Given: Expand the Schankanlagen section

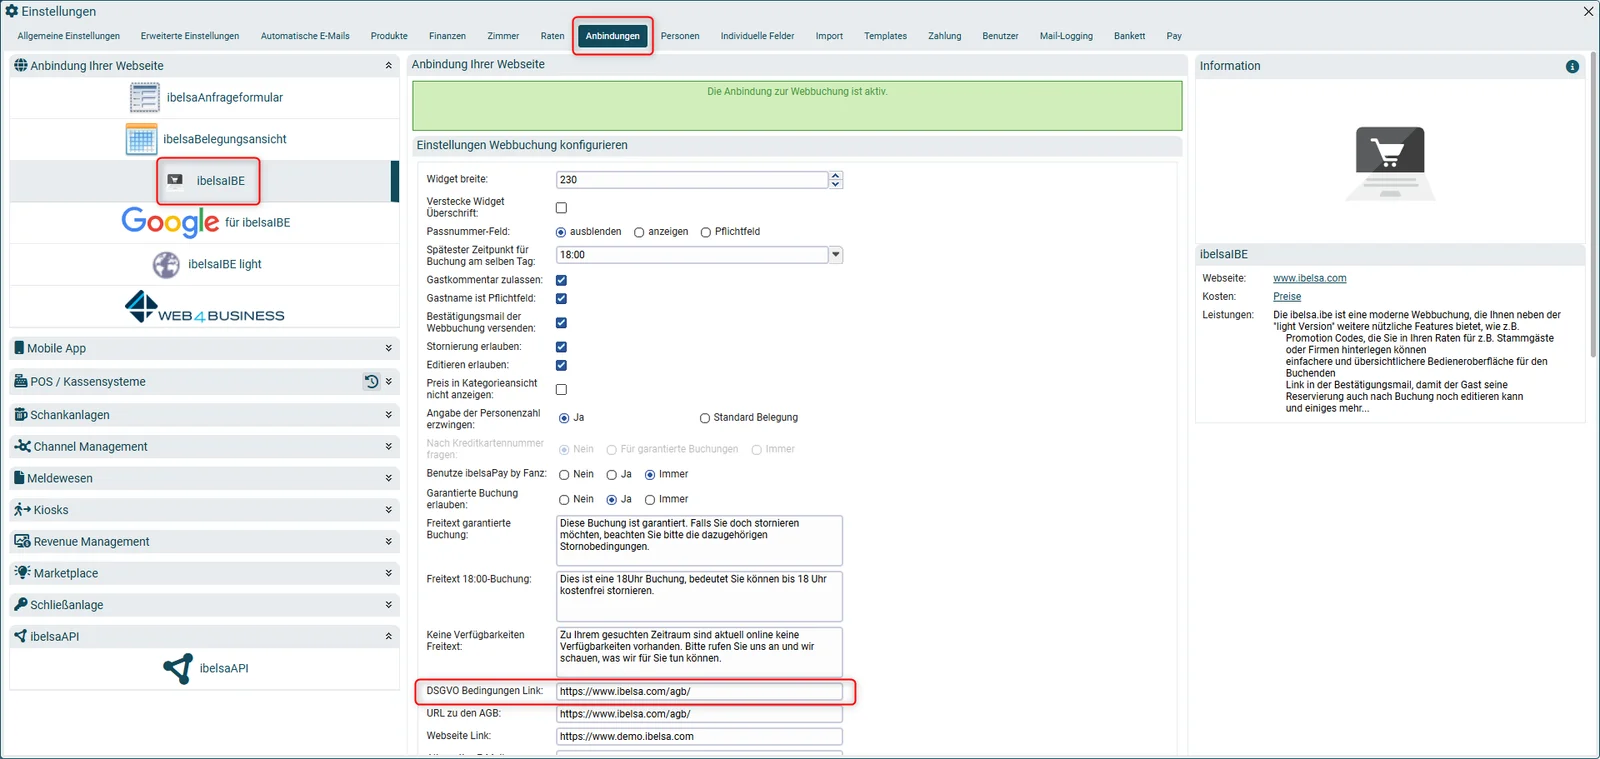Looking at the screenshot, I should [x=389, y=414].
